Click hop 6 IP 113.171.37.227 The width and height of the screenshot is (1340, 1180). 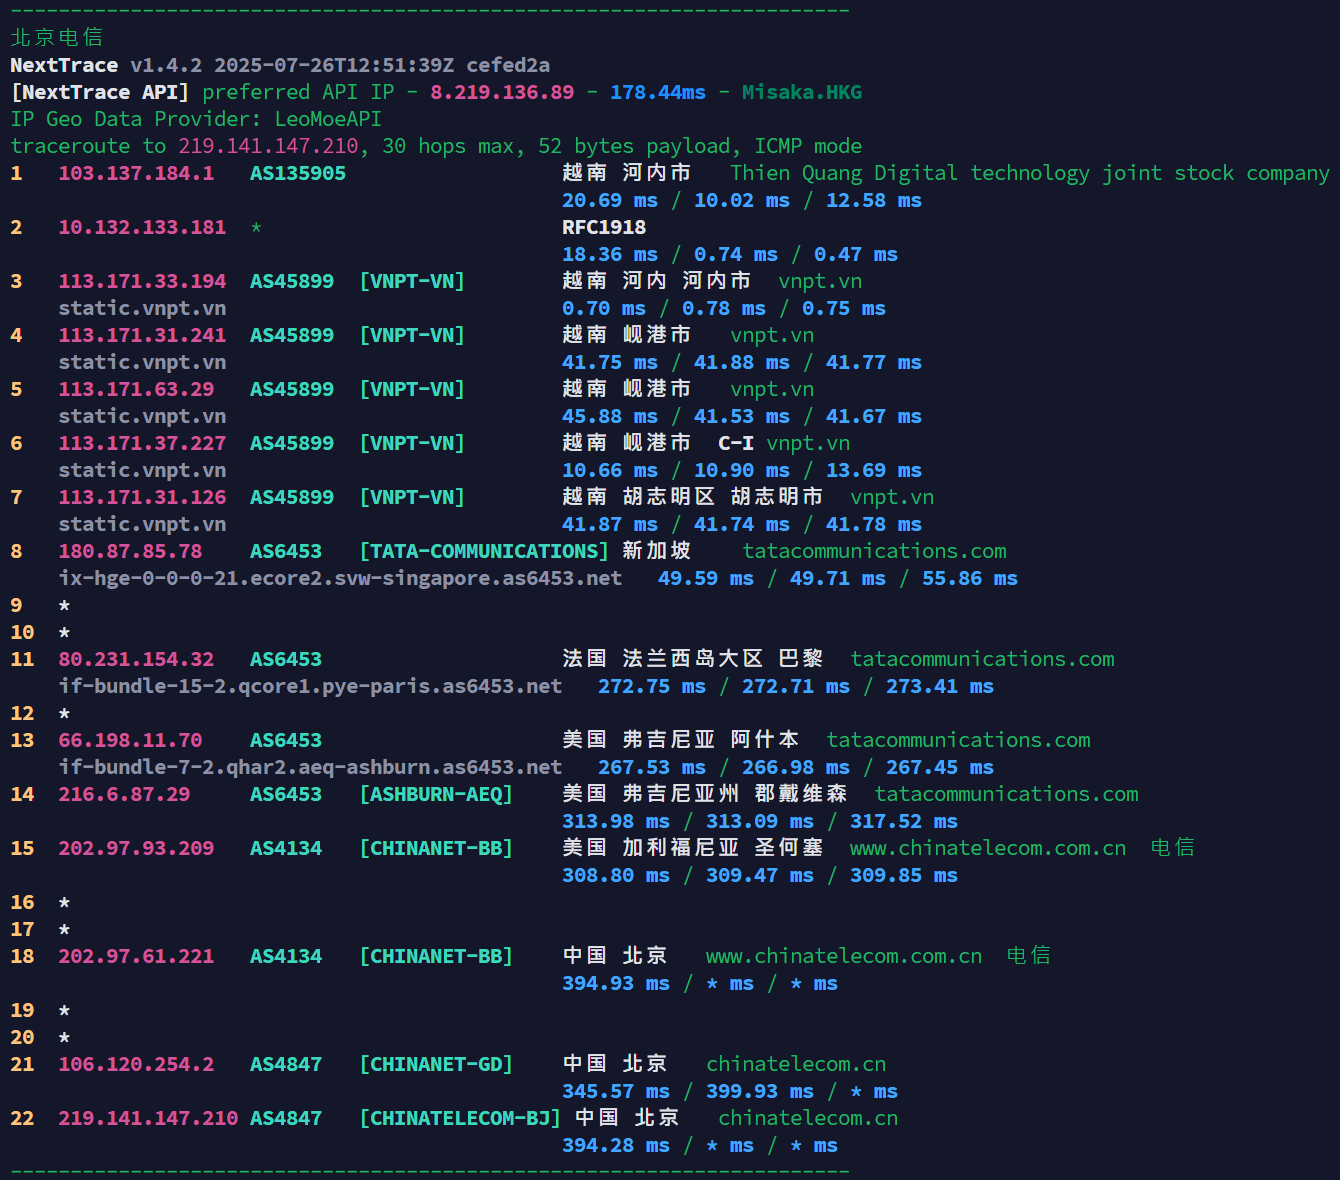pyautogui.click(x=142, y=443)
